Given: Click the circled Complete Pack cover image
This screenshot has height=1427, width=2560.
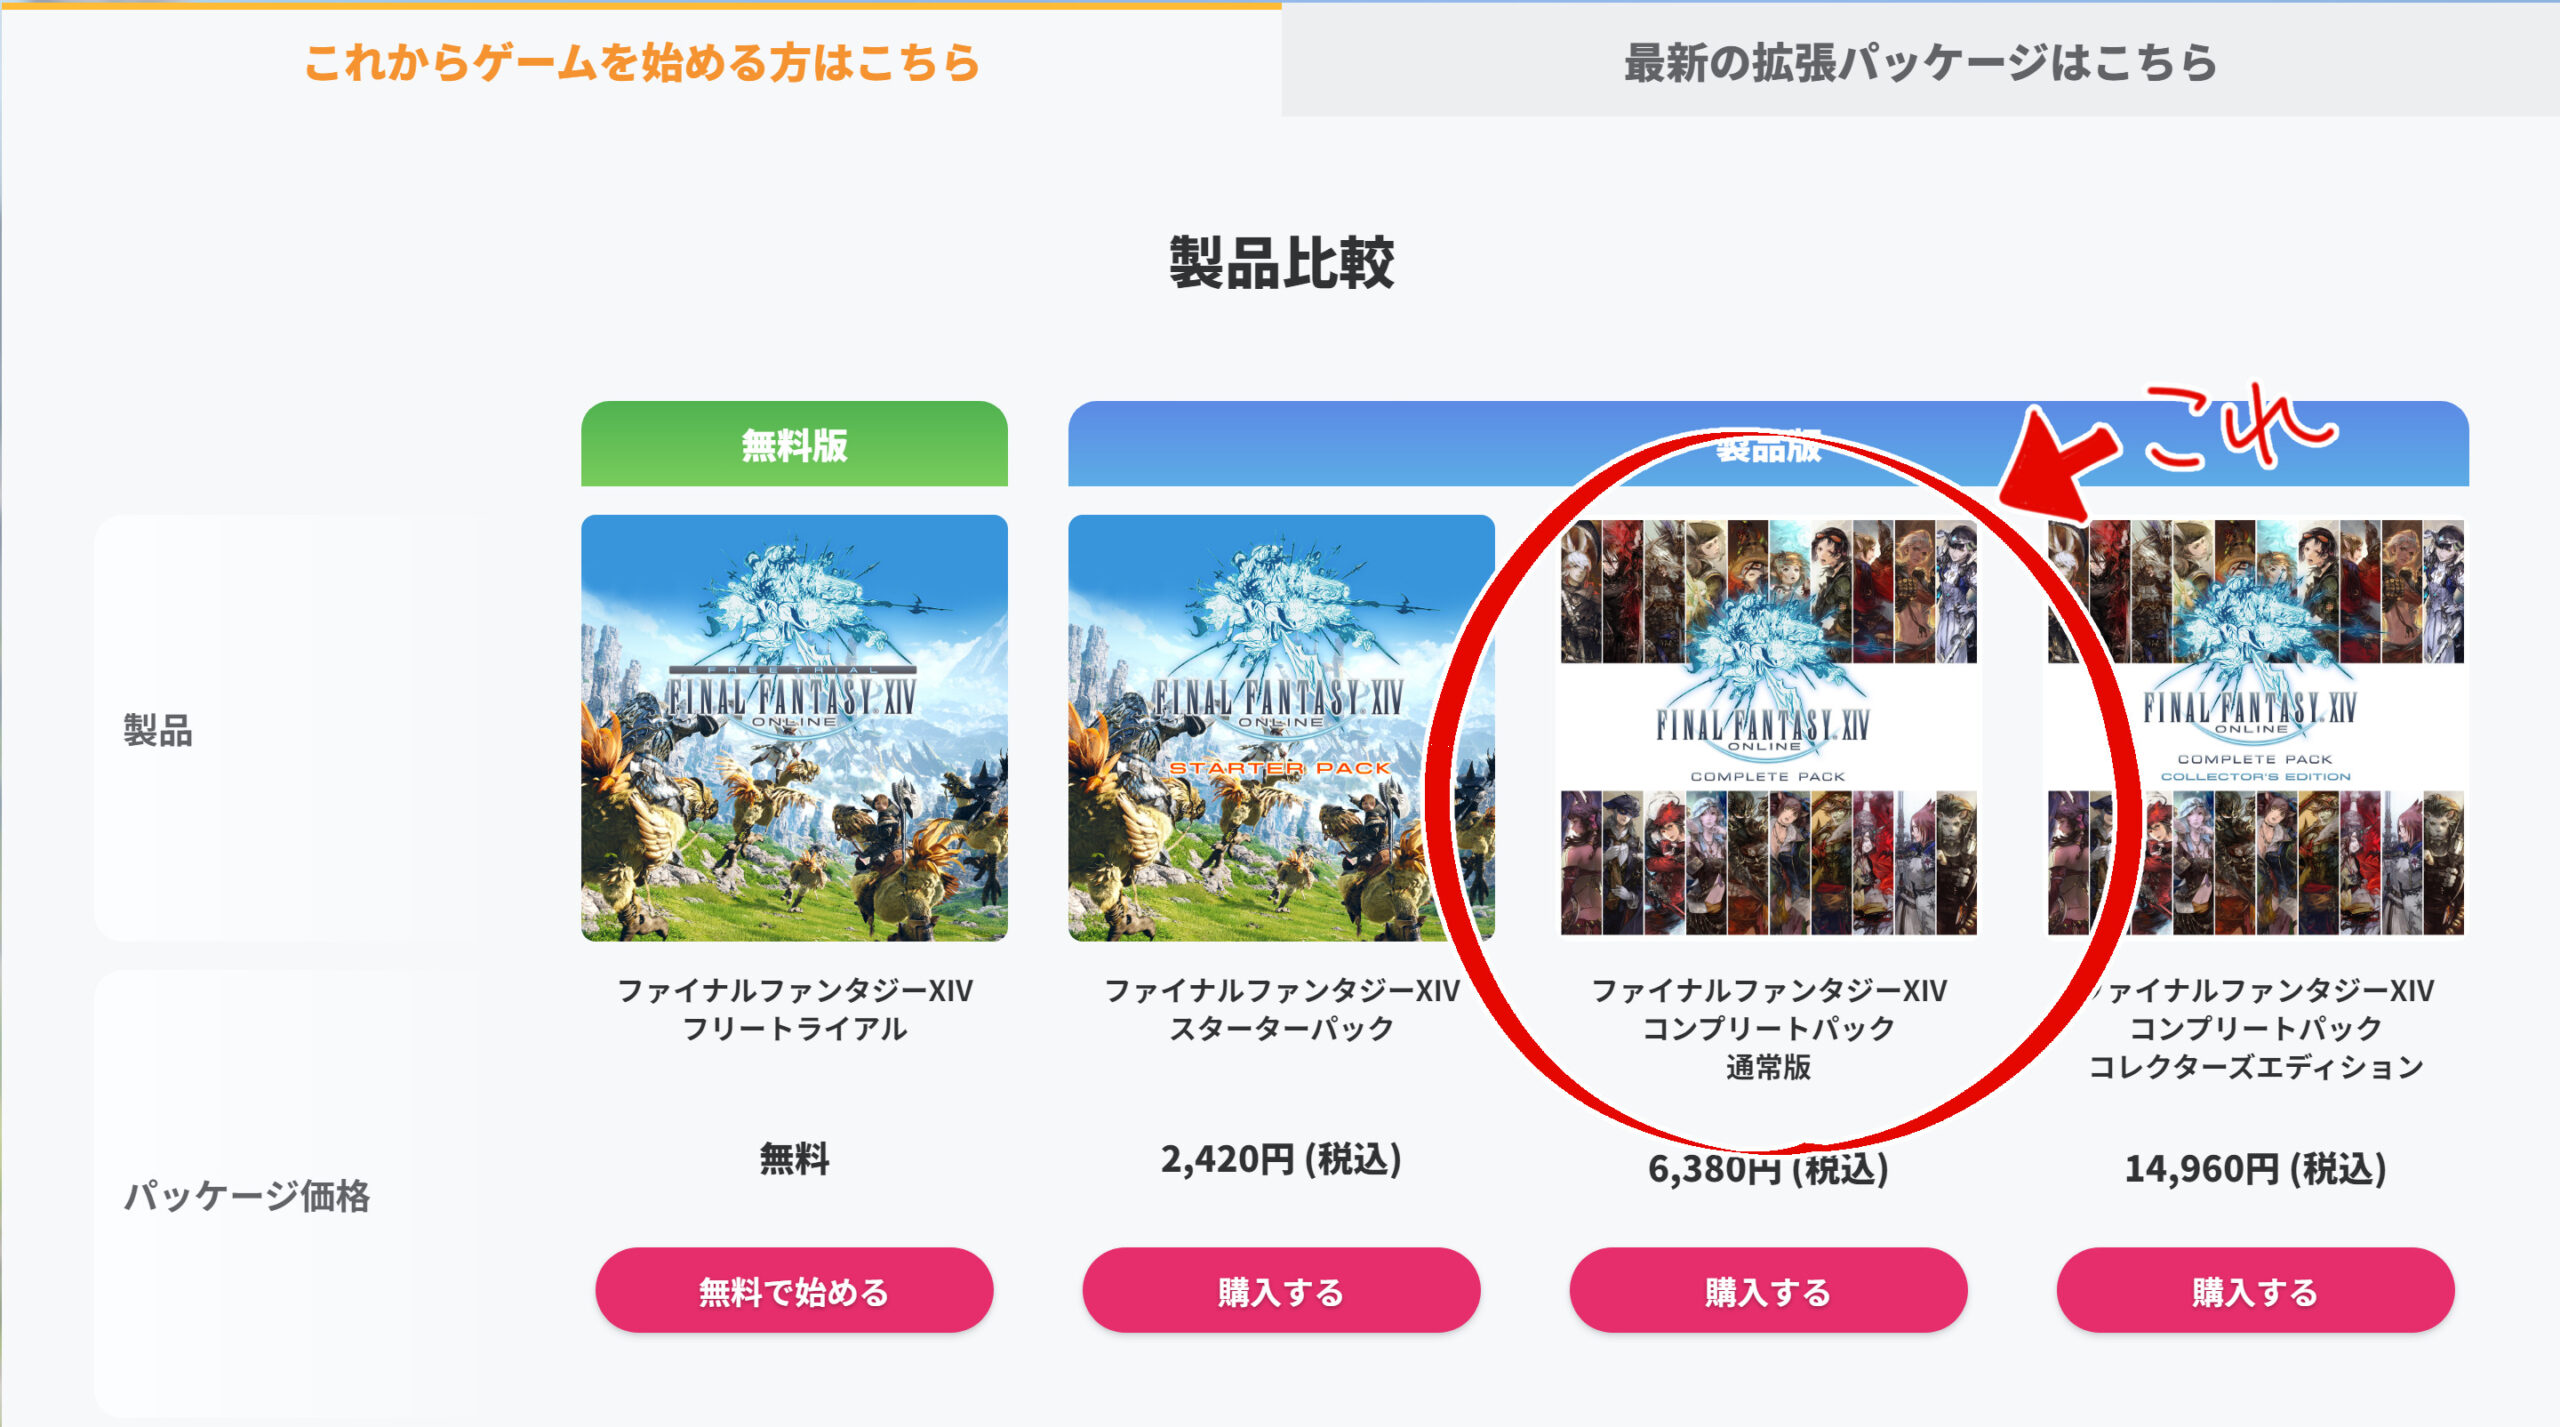Looking at the screenshot, I should point(1768,728).
